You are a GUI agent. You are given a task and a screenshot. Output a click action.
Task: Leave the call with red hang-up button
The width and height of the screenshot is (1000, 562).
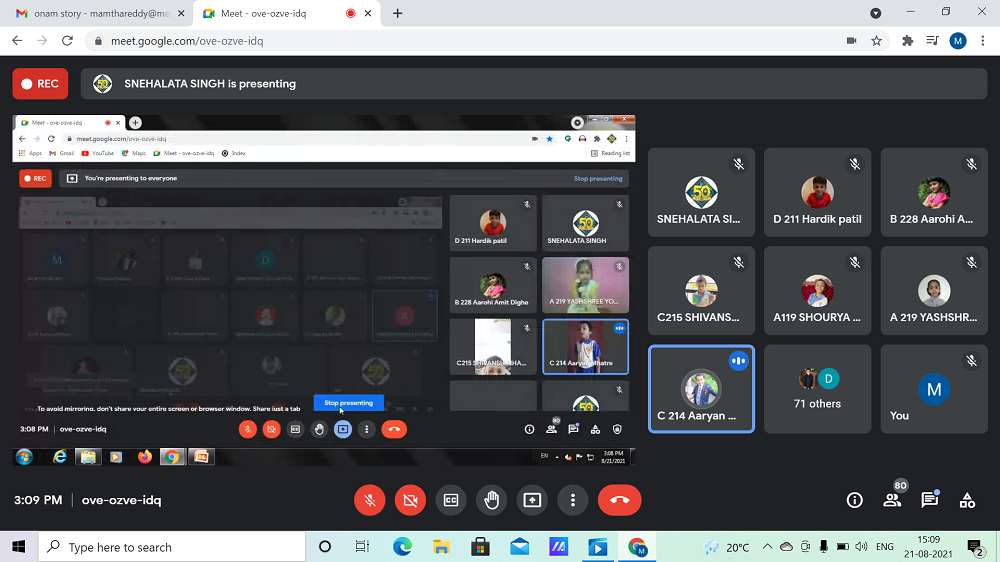pyautogui.click(x=619, y=500)
